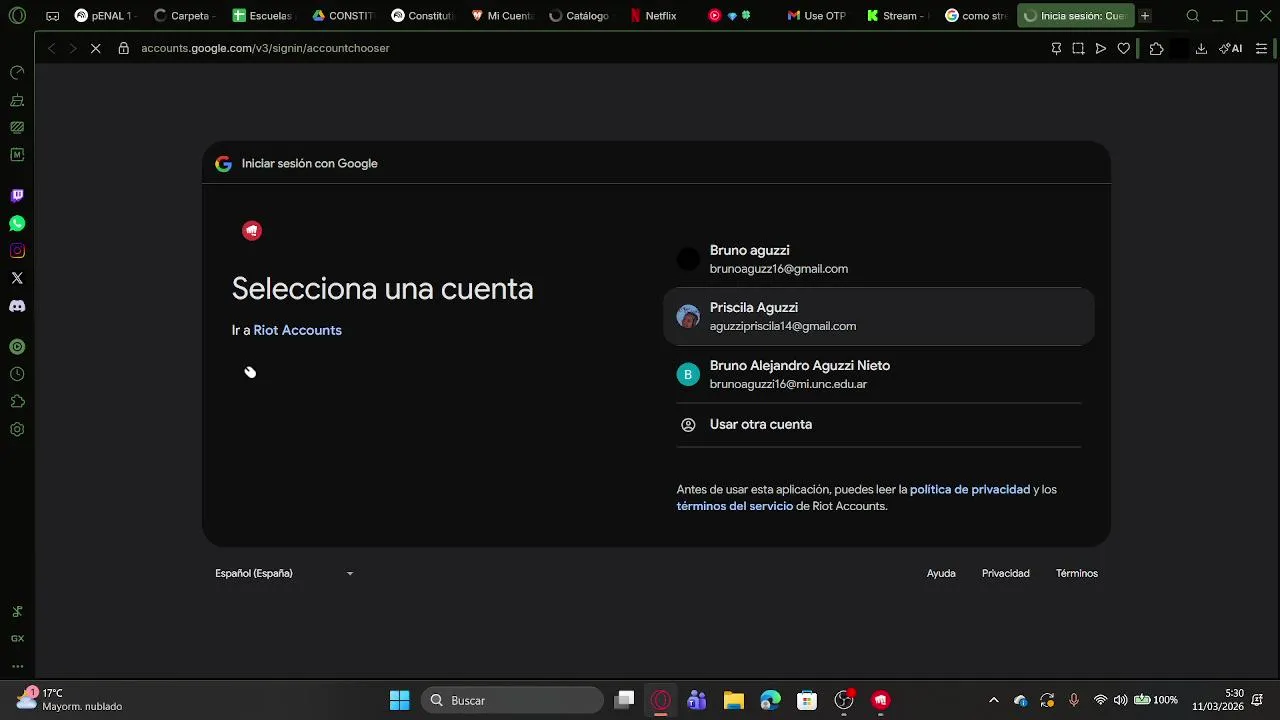Click the 'Ayuda' footer link
Image resolution: width=1280 pixels, height=720 pixels.
click(941, 573)
